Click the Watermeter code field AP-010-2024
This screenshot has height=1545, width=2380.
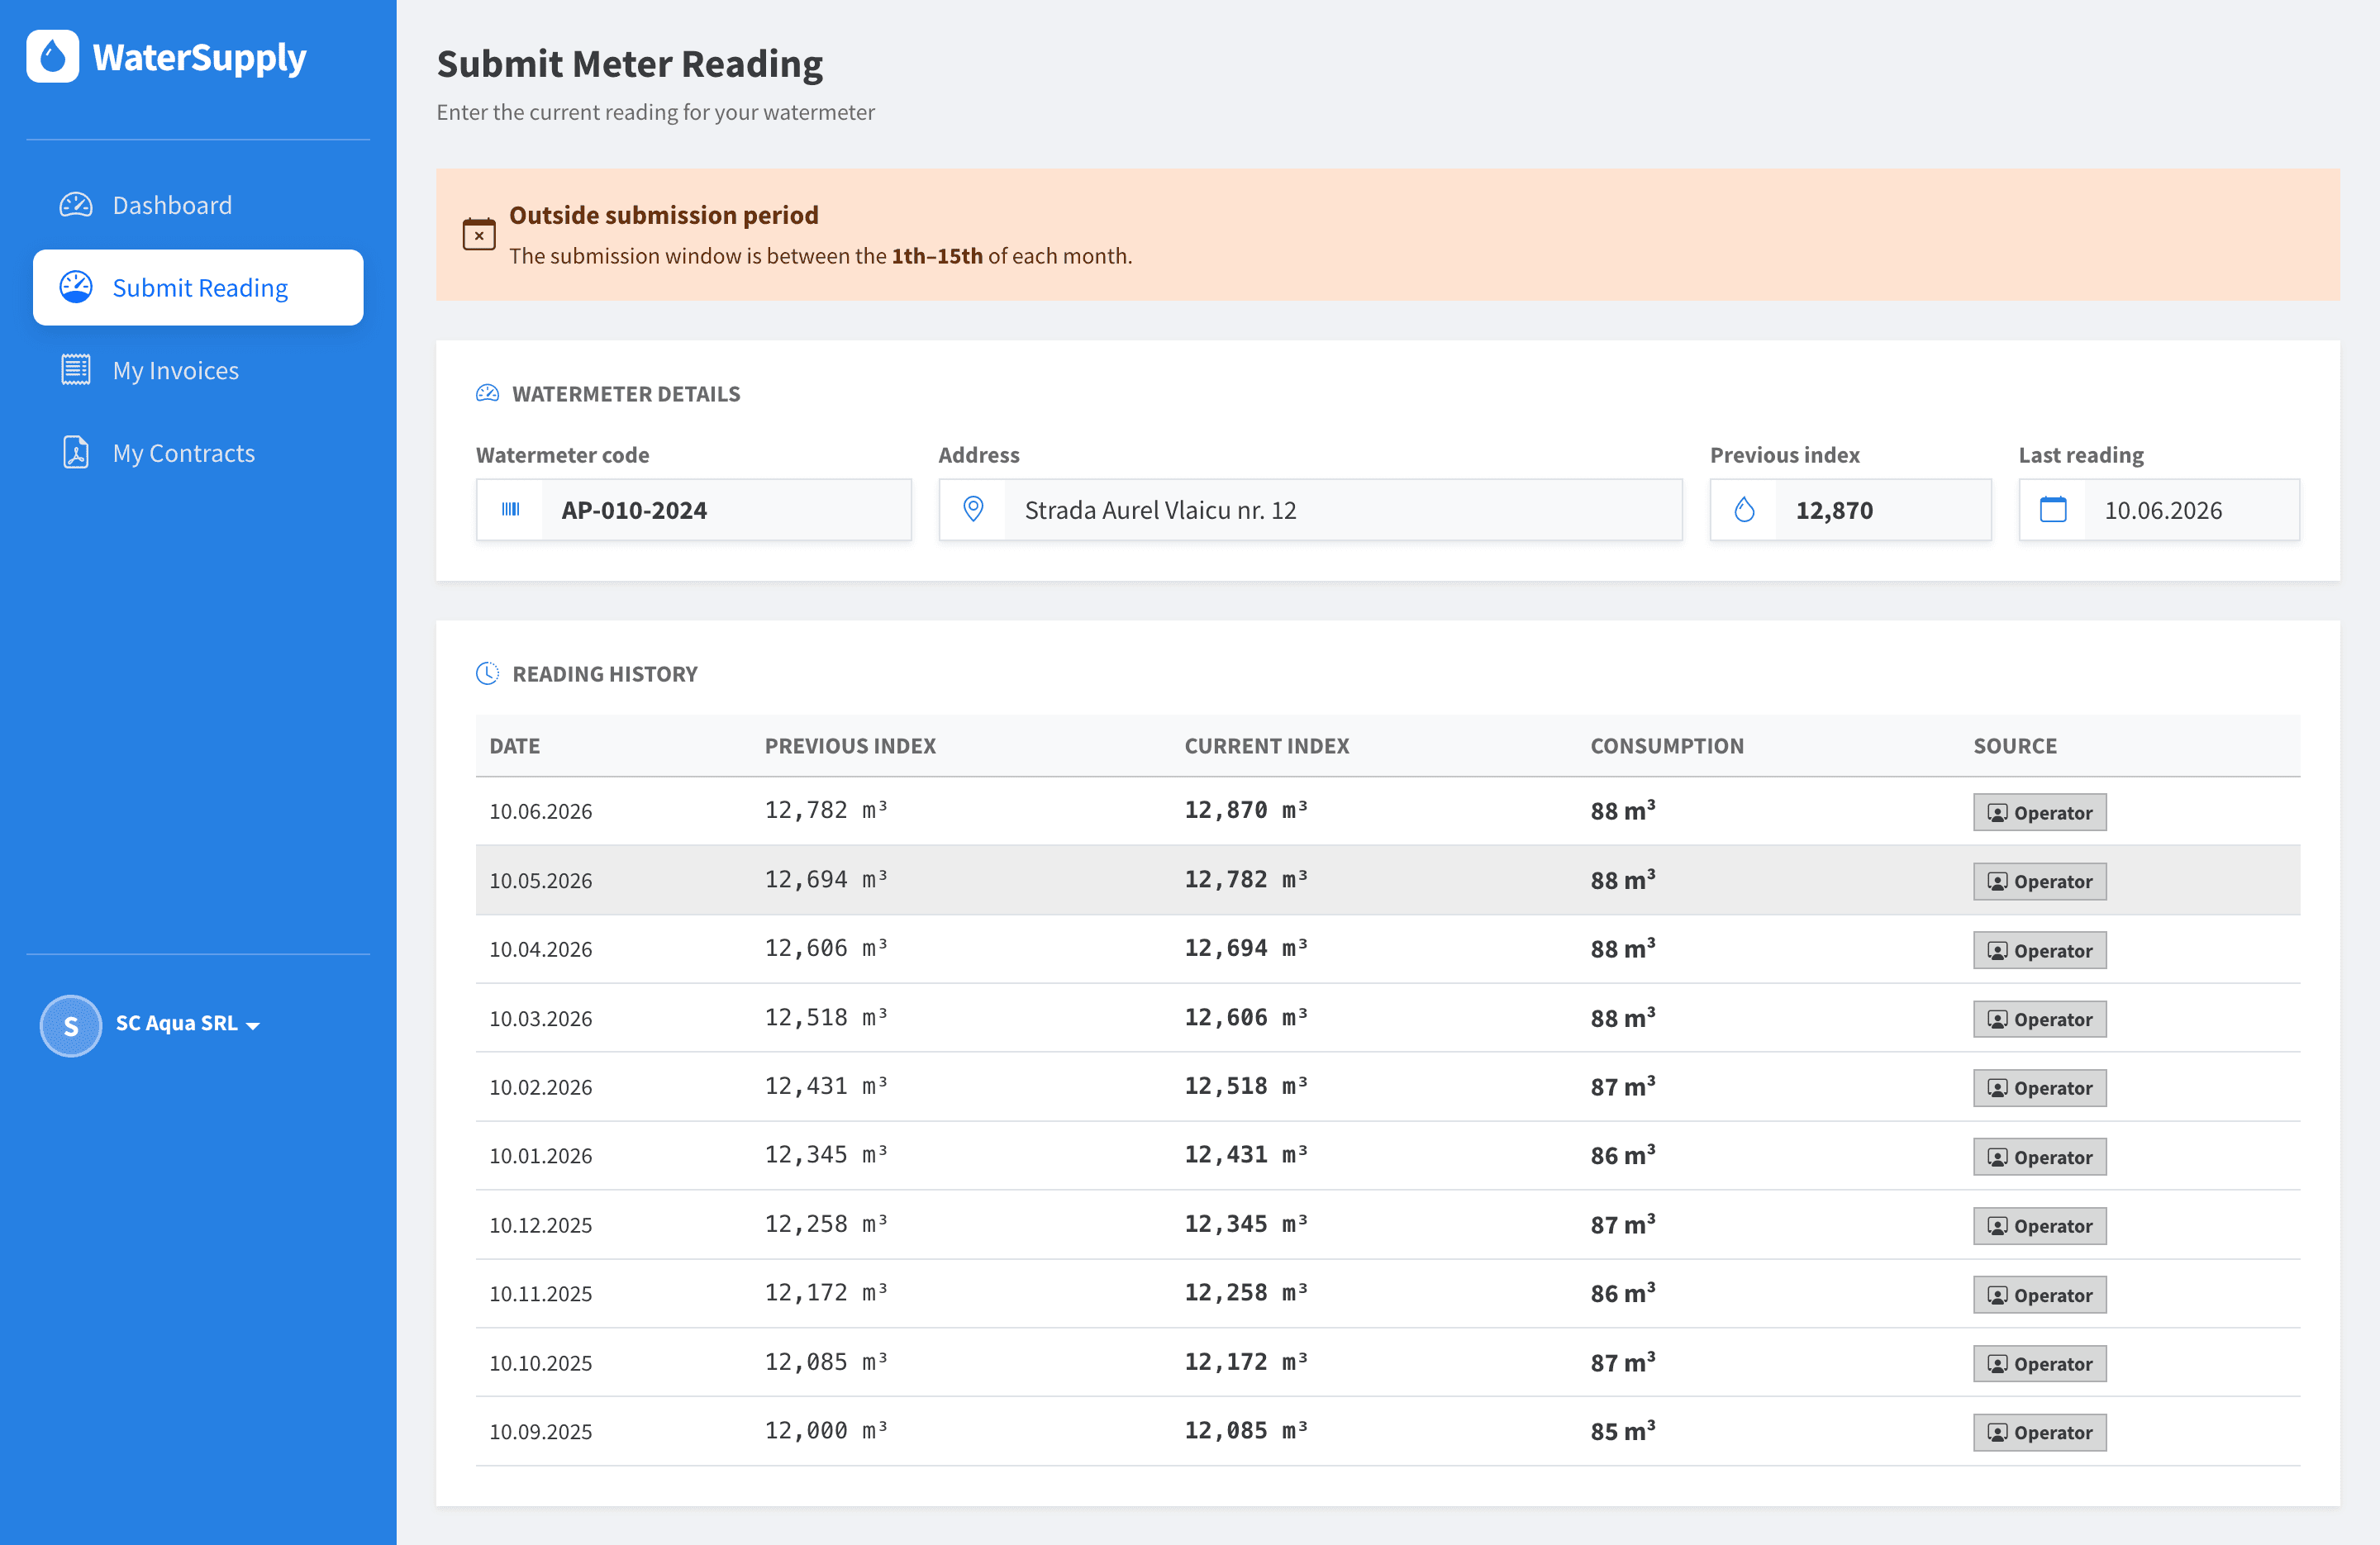pos(693,510)
